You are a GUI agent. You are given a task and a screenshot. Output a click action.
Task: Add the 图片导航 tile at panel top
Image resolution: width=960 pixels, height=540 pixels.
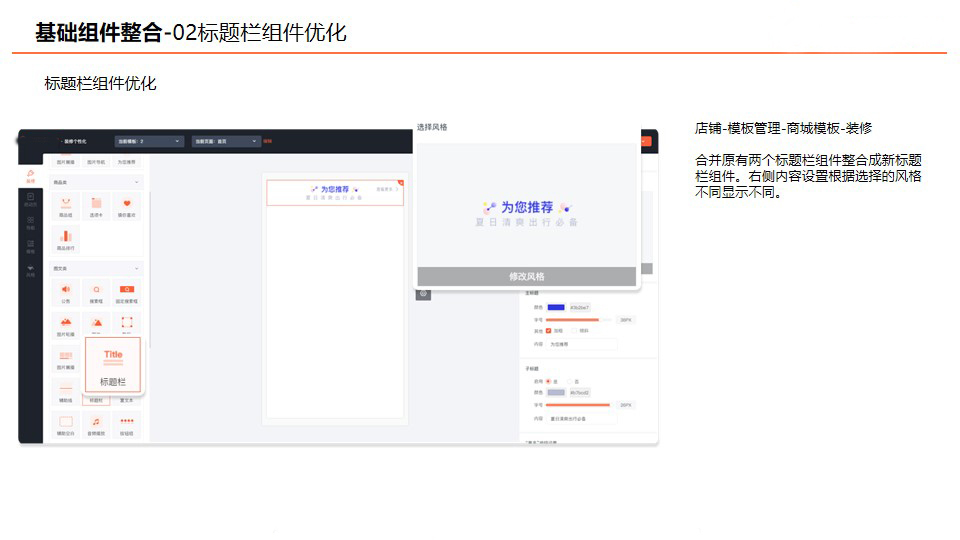click(96, 162)
